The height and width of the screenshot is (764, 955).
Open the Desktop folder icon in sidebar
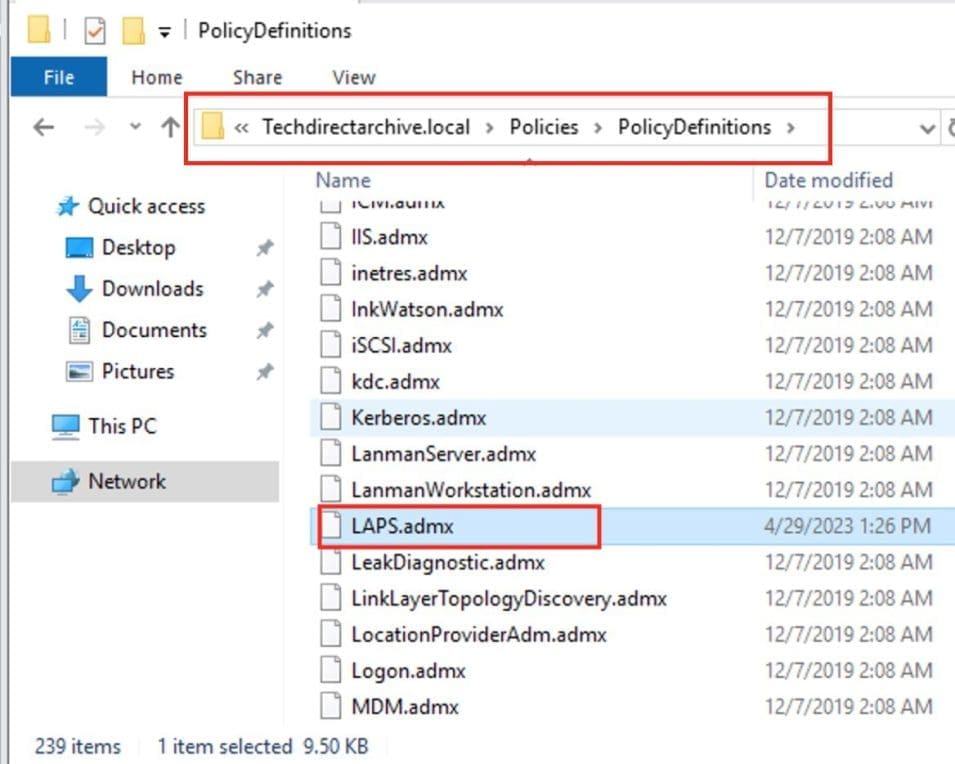[x=79, y=248]
